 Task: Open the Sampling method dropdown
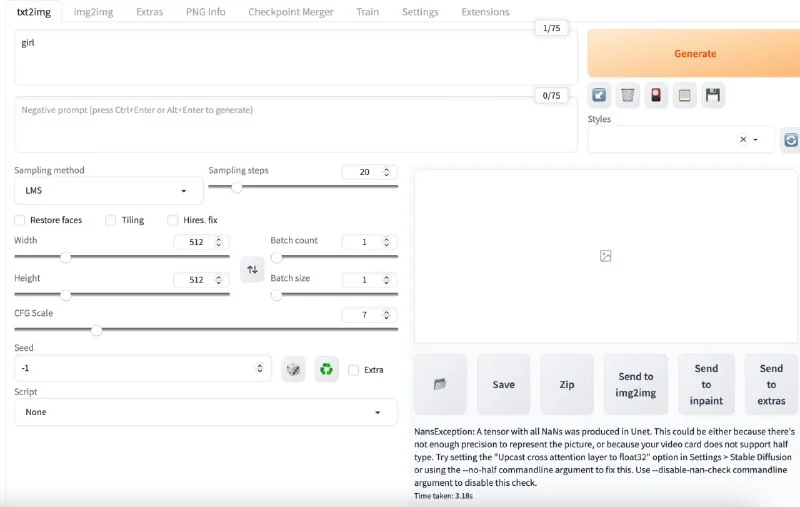[108, 190]
